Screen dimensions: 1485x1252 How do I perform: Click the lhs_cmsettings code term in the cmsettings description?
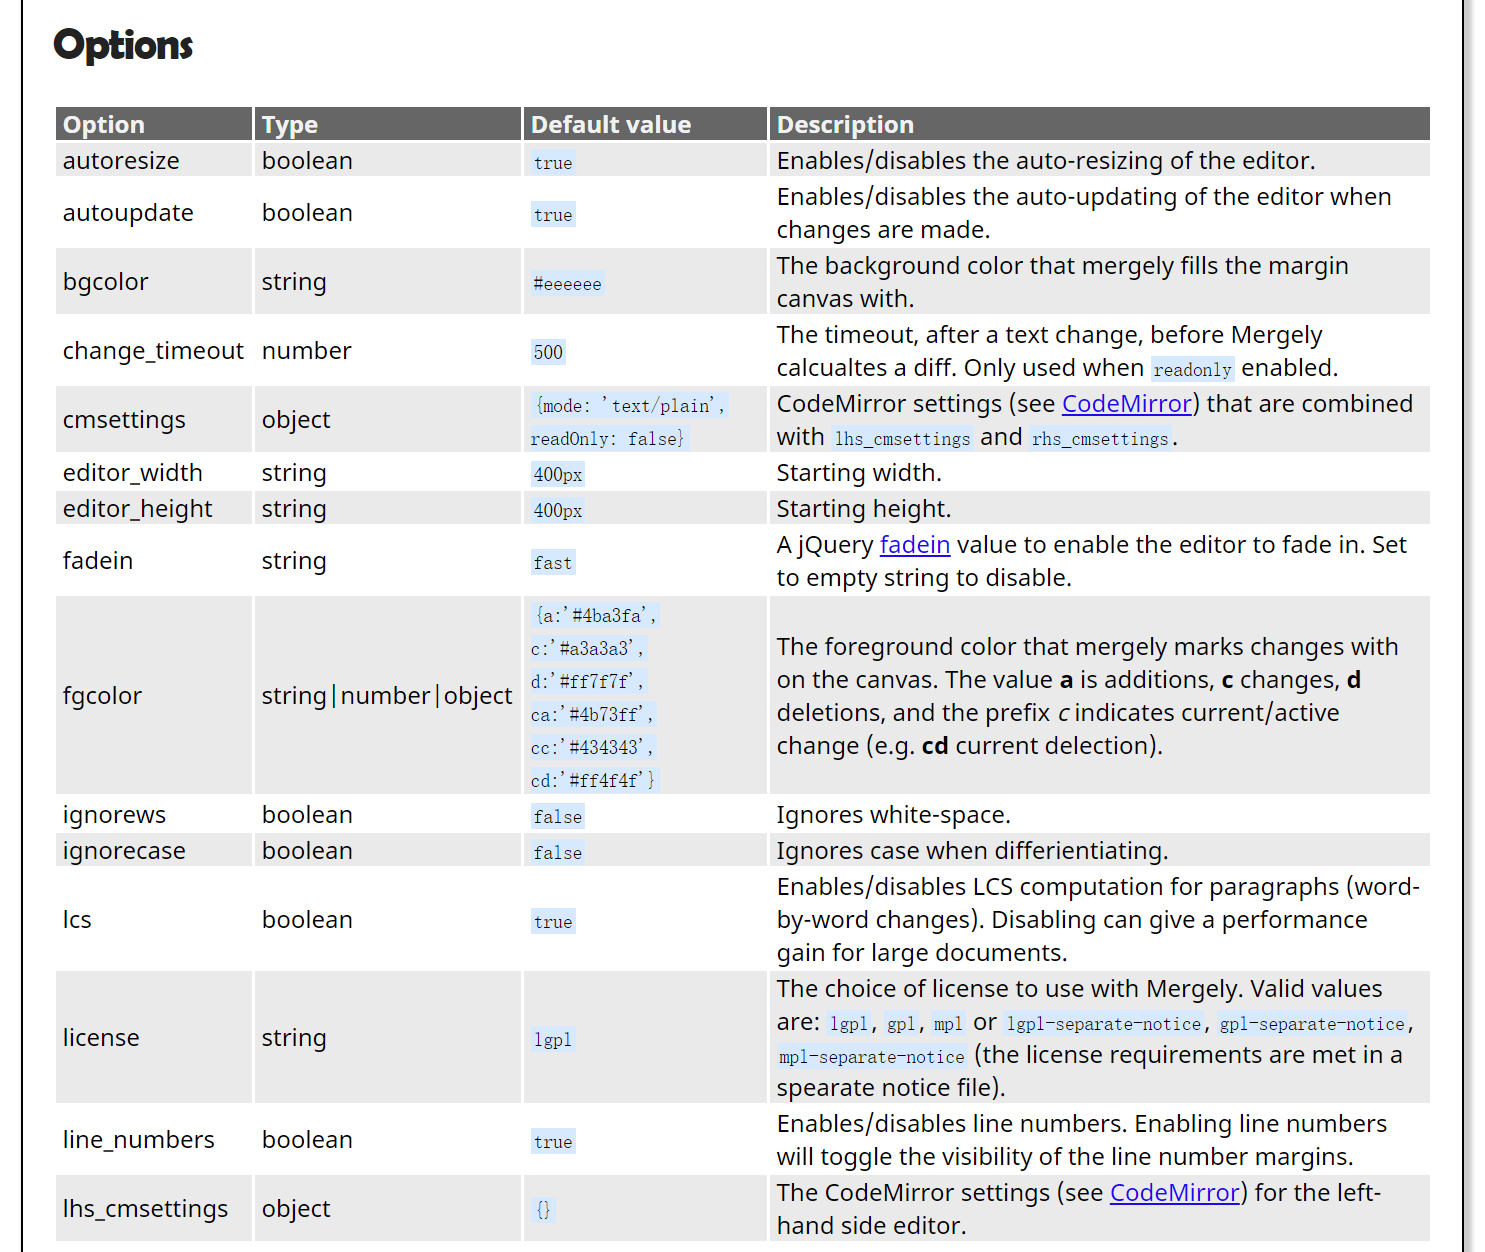[x=902, y=439]
